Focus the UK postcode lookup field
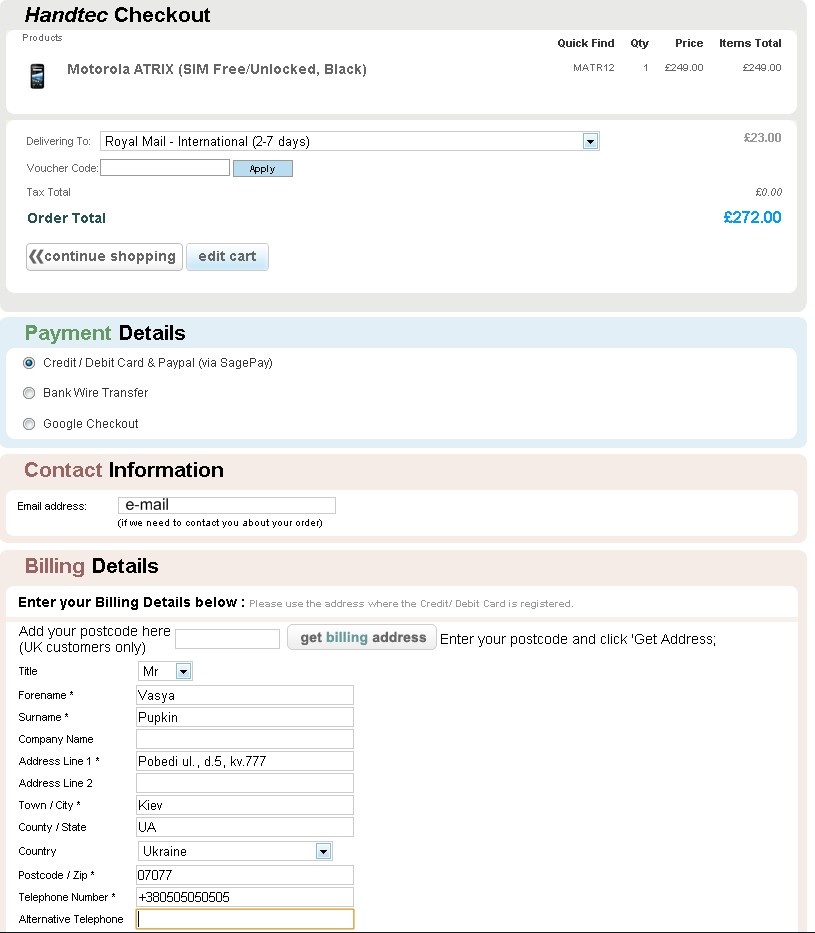 pos(227,639)
